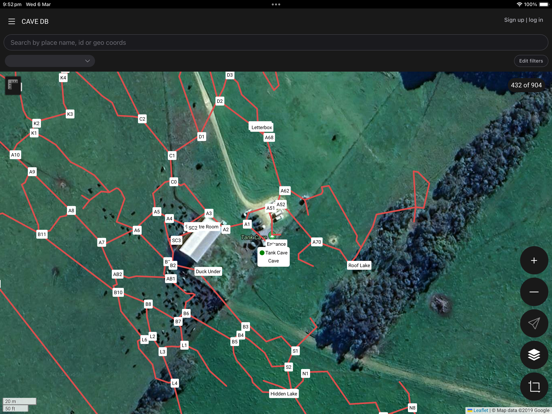The height and width of the screenshot is (414, 552).
Task: Select station marker N8
Action: click(x=412, y=408)
